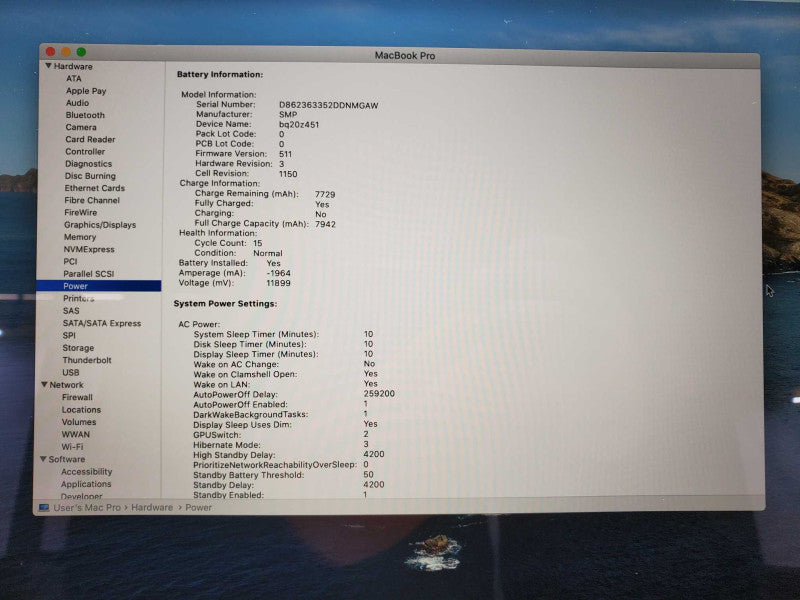
Task: Click Hardware in the path bar
Action: point(152,508)
